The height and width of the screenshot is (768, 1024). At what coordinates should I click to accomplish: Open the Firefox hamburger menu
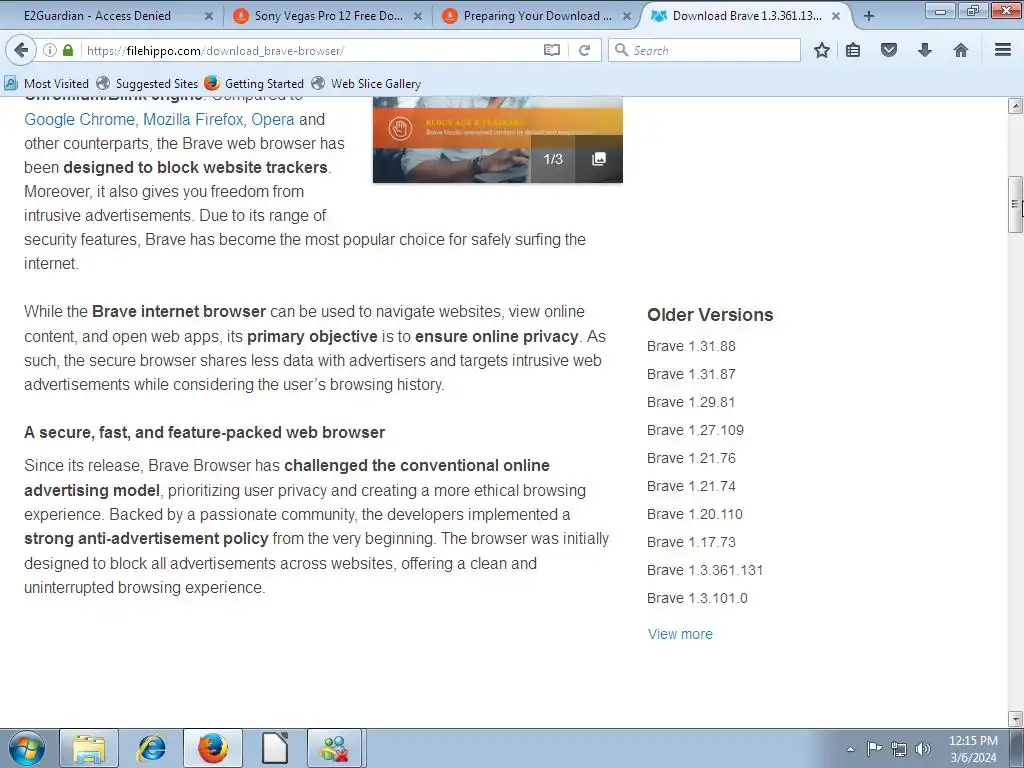1003,50
